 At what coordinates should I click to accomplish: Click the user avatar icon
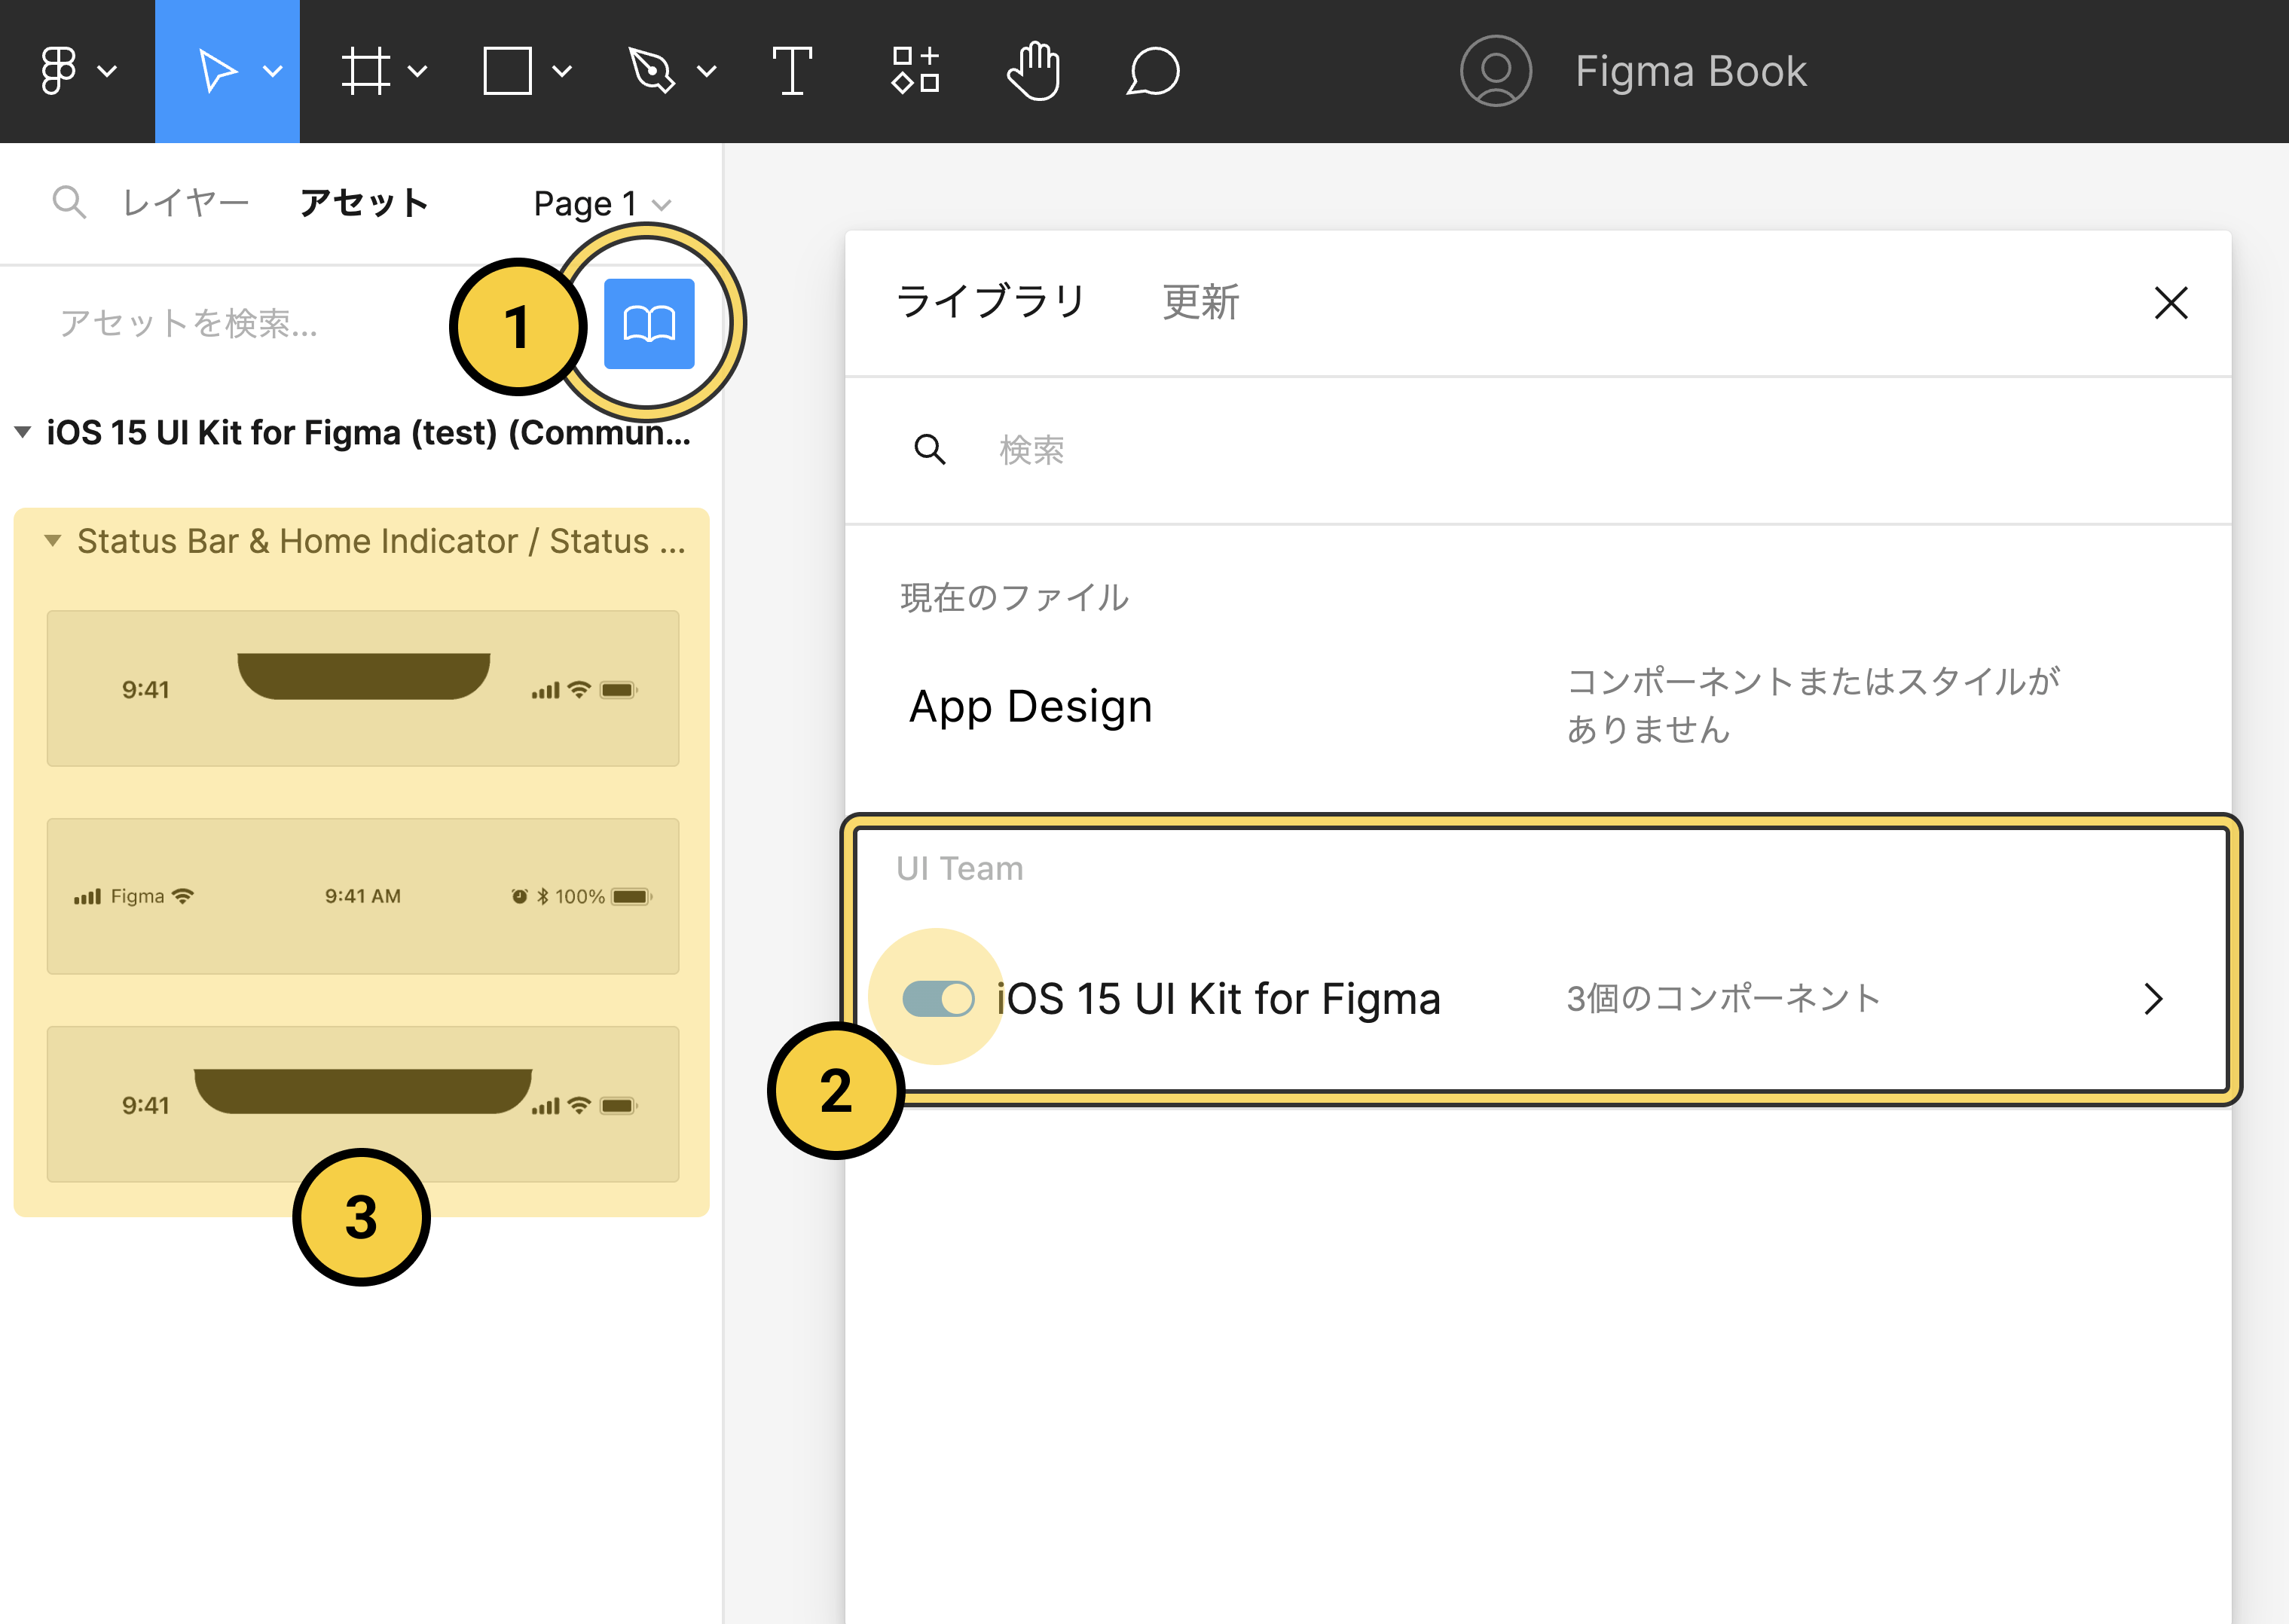pyautogui.click(x=1496, y=71)
